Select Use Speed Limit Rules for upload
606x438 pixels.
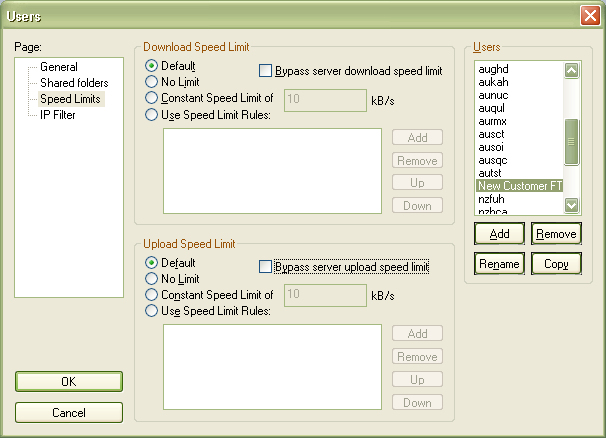click(x=152, y=310)
